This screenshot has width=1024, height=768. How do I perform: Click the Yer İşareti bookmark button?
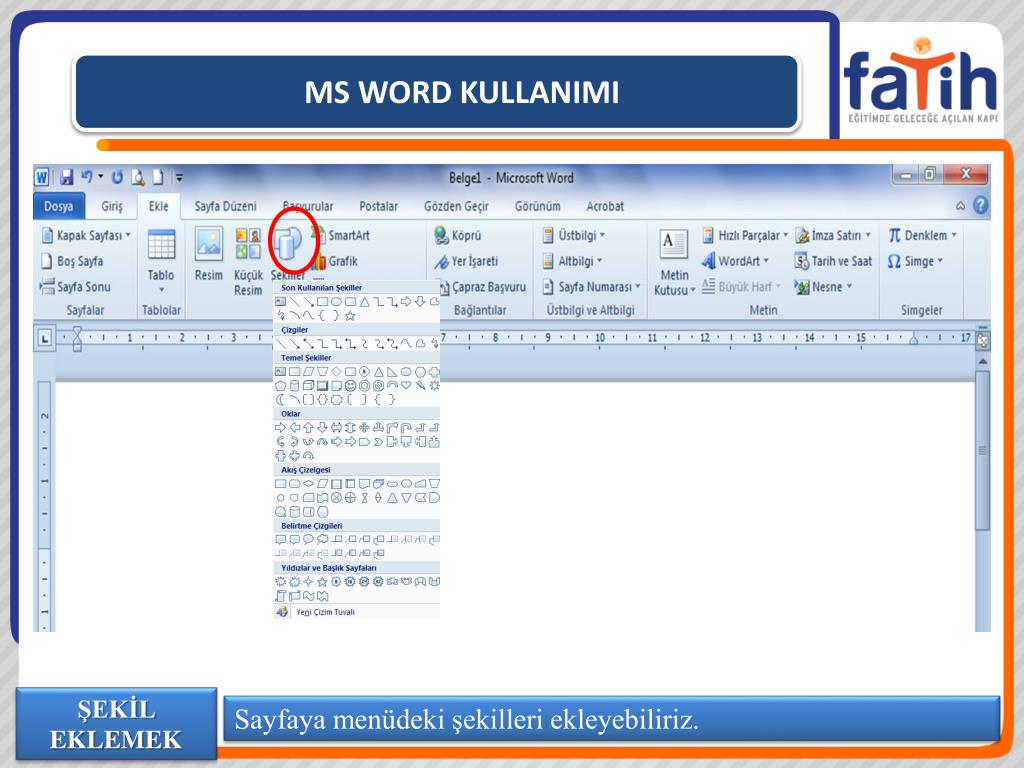pos(466,261)
